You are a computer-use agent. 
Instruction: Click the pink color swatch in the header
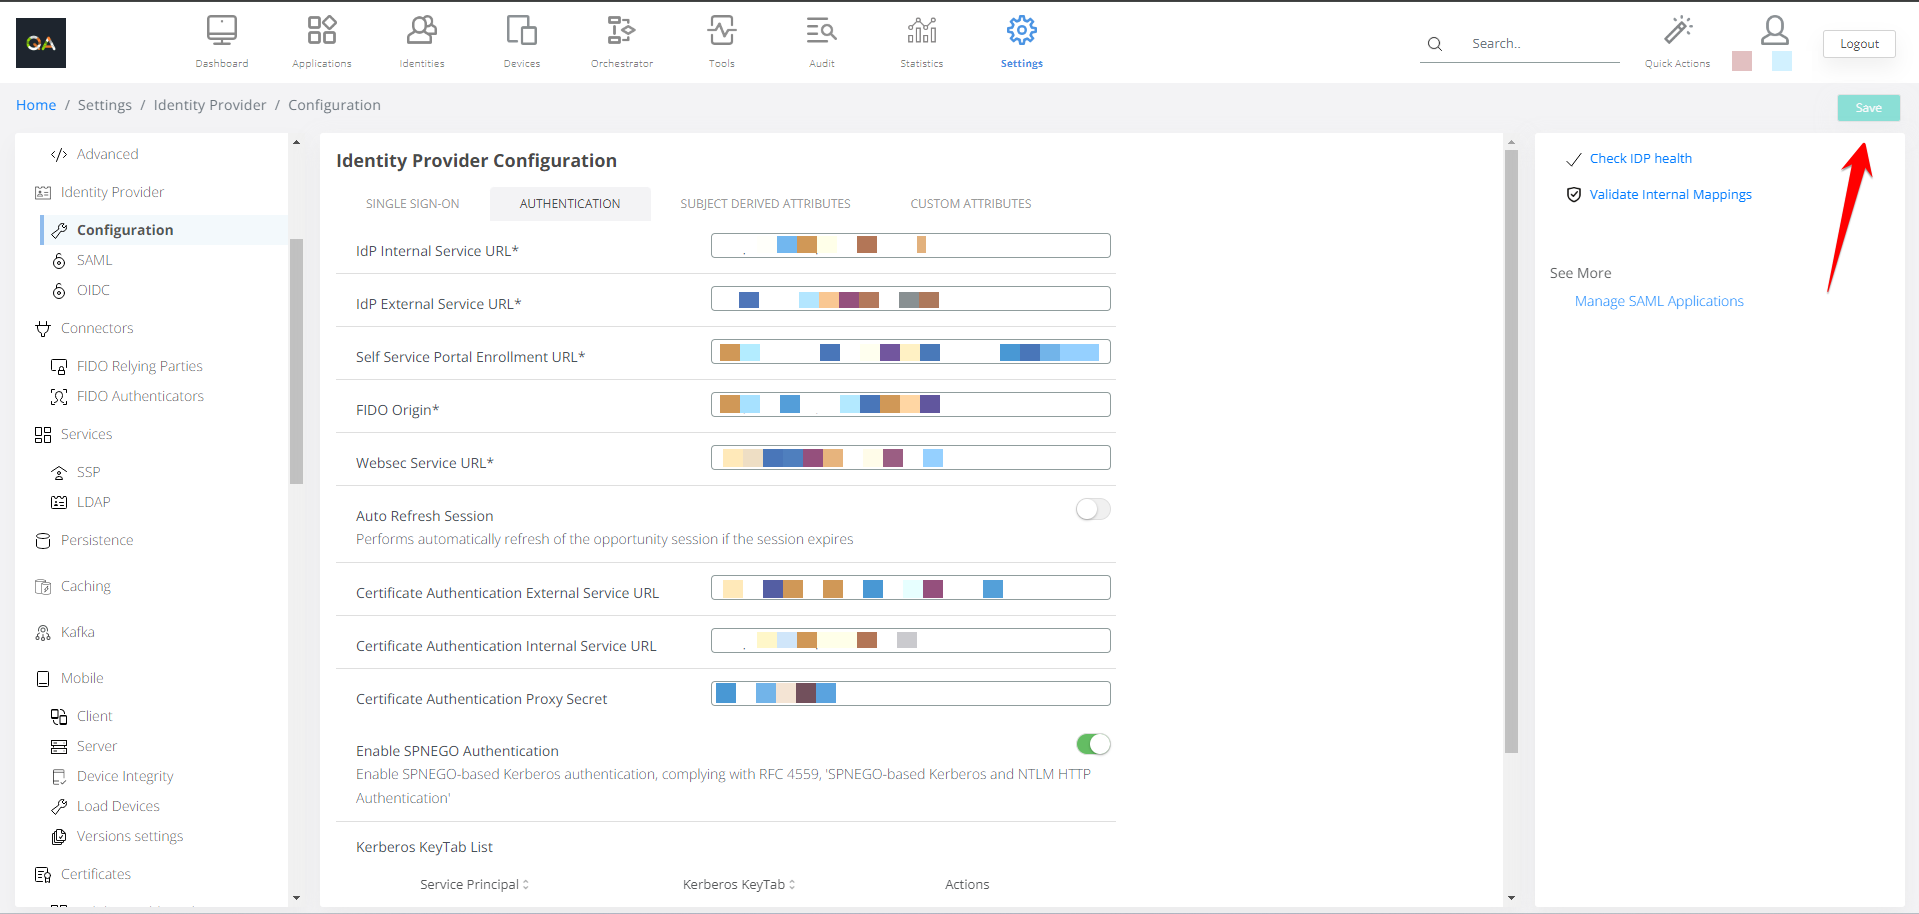pos(1741,61)
